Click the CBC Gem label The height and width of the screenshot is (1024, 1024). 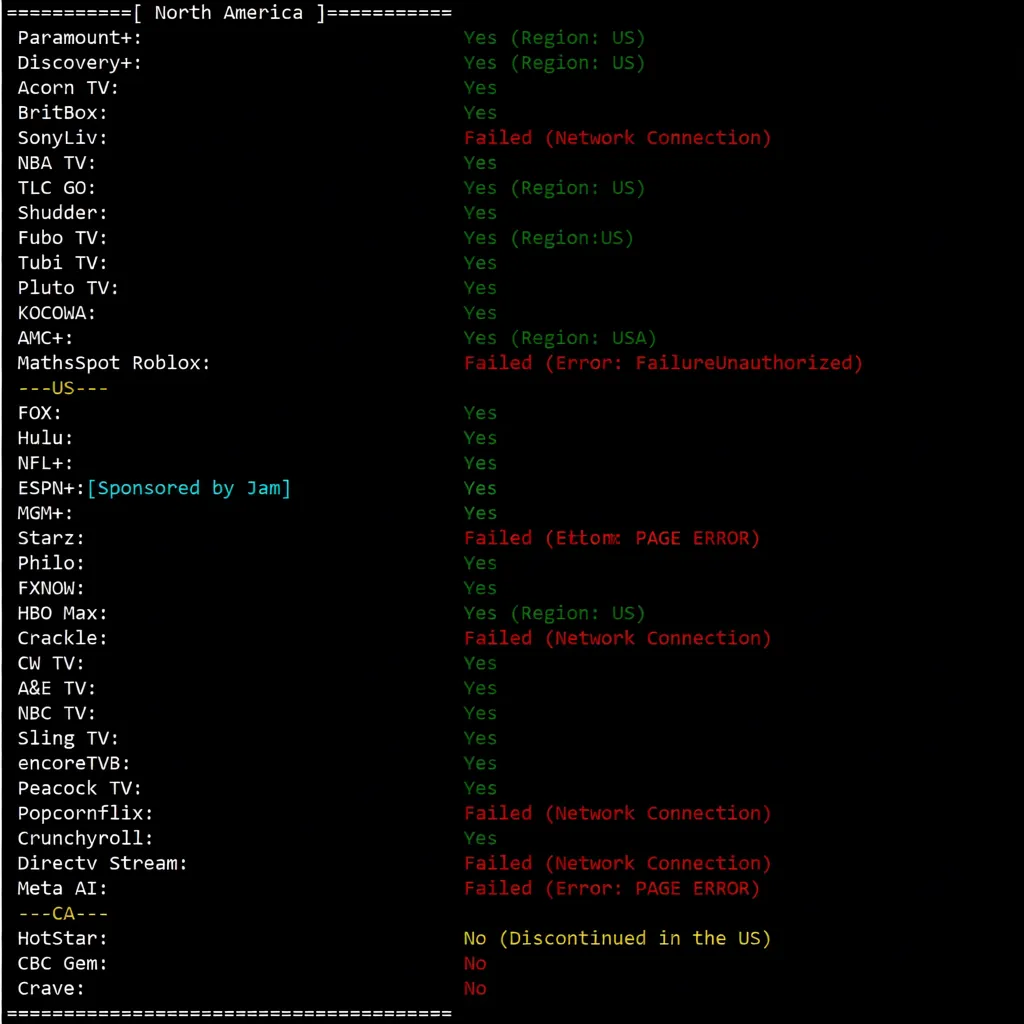(63, 963)
